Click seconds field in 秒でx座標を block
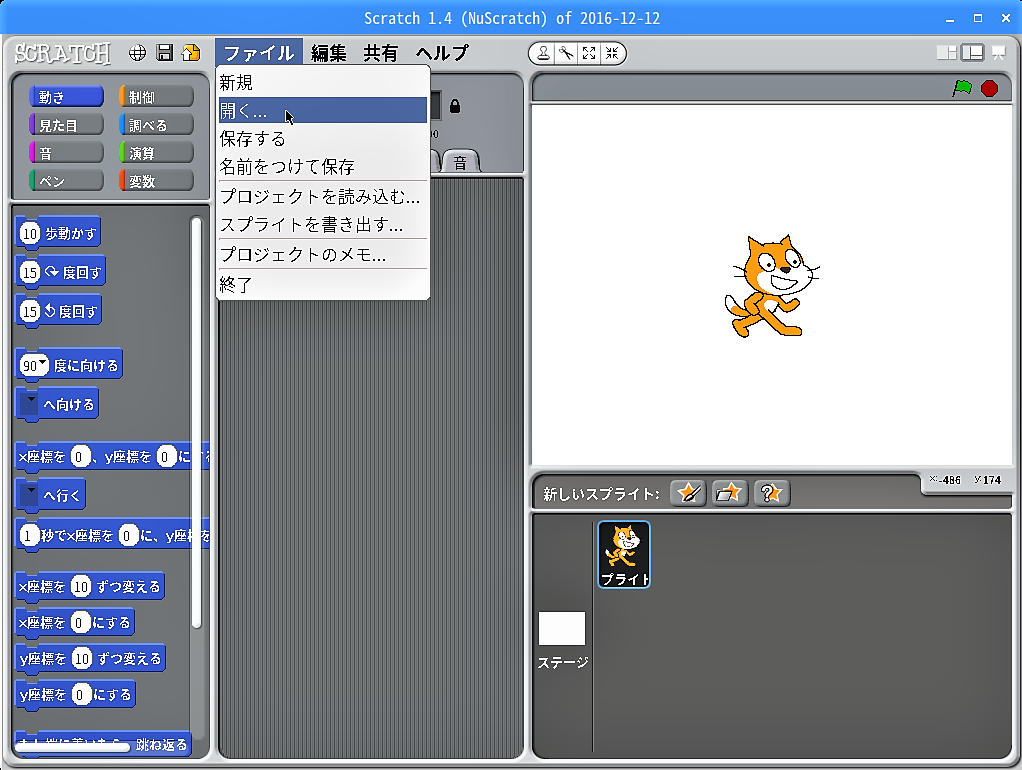 pos(27,535)
